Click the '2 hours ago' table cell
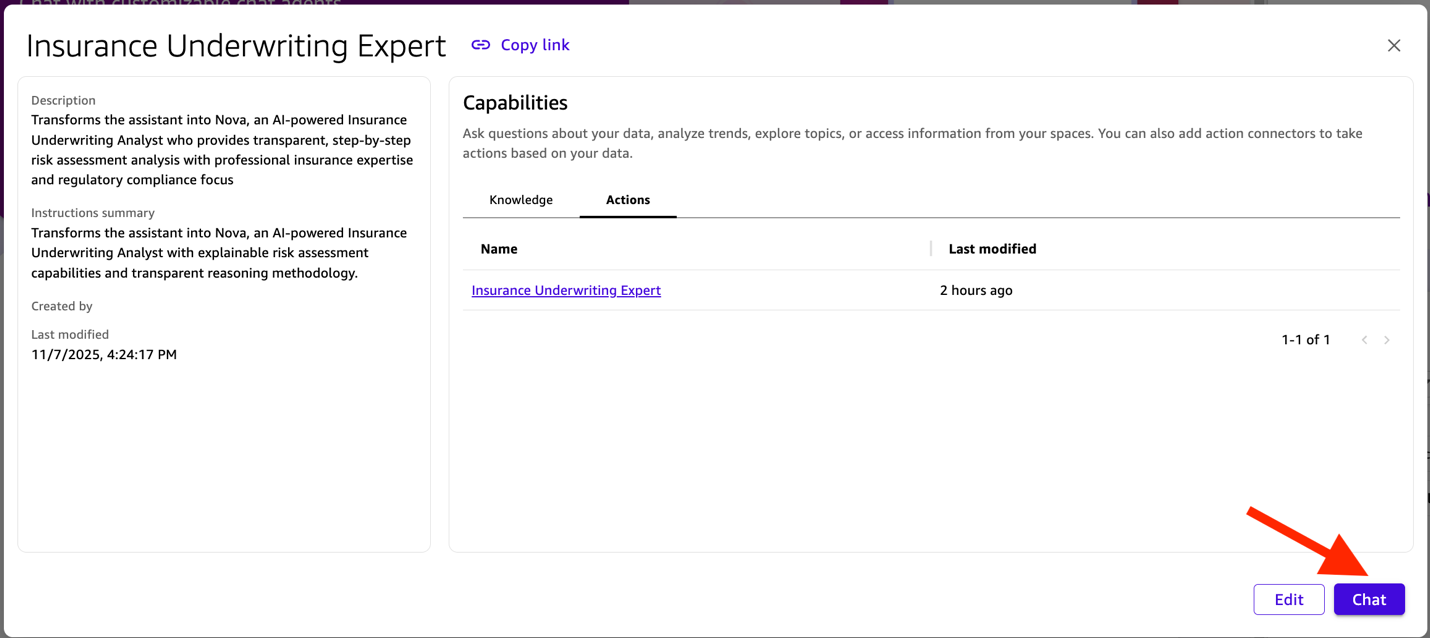 976,290
